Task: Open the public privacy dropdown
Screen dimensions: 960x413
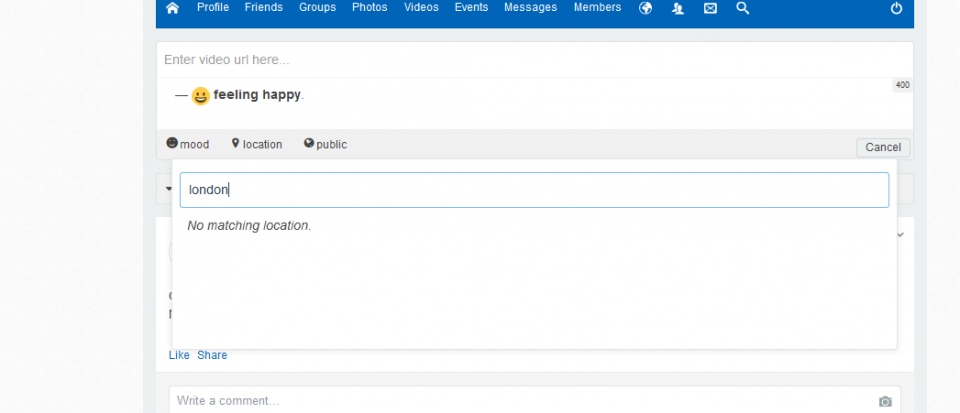Action: [325, 144]
